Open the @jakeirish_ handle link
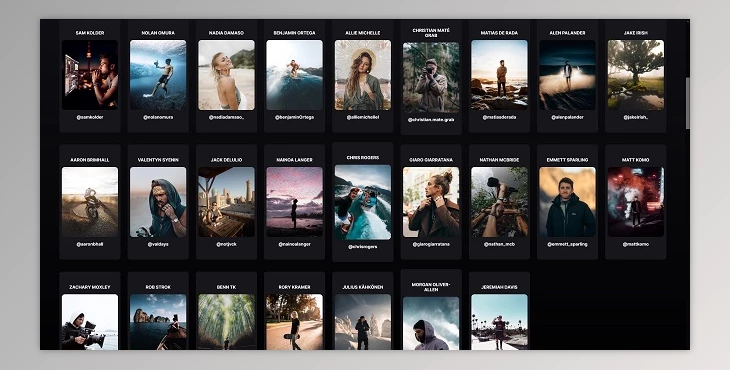Screen dimensions: 730x370 636,117
